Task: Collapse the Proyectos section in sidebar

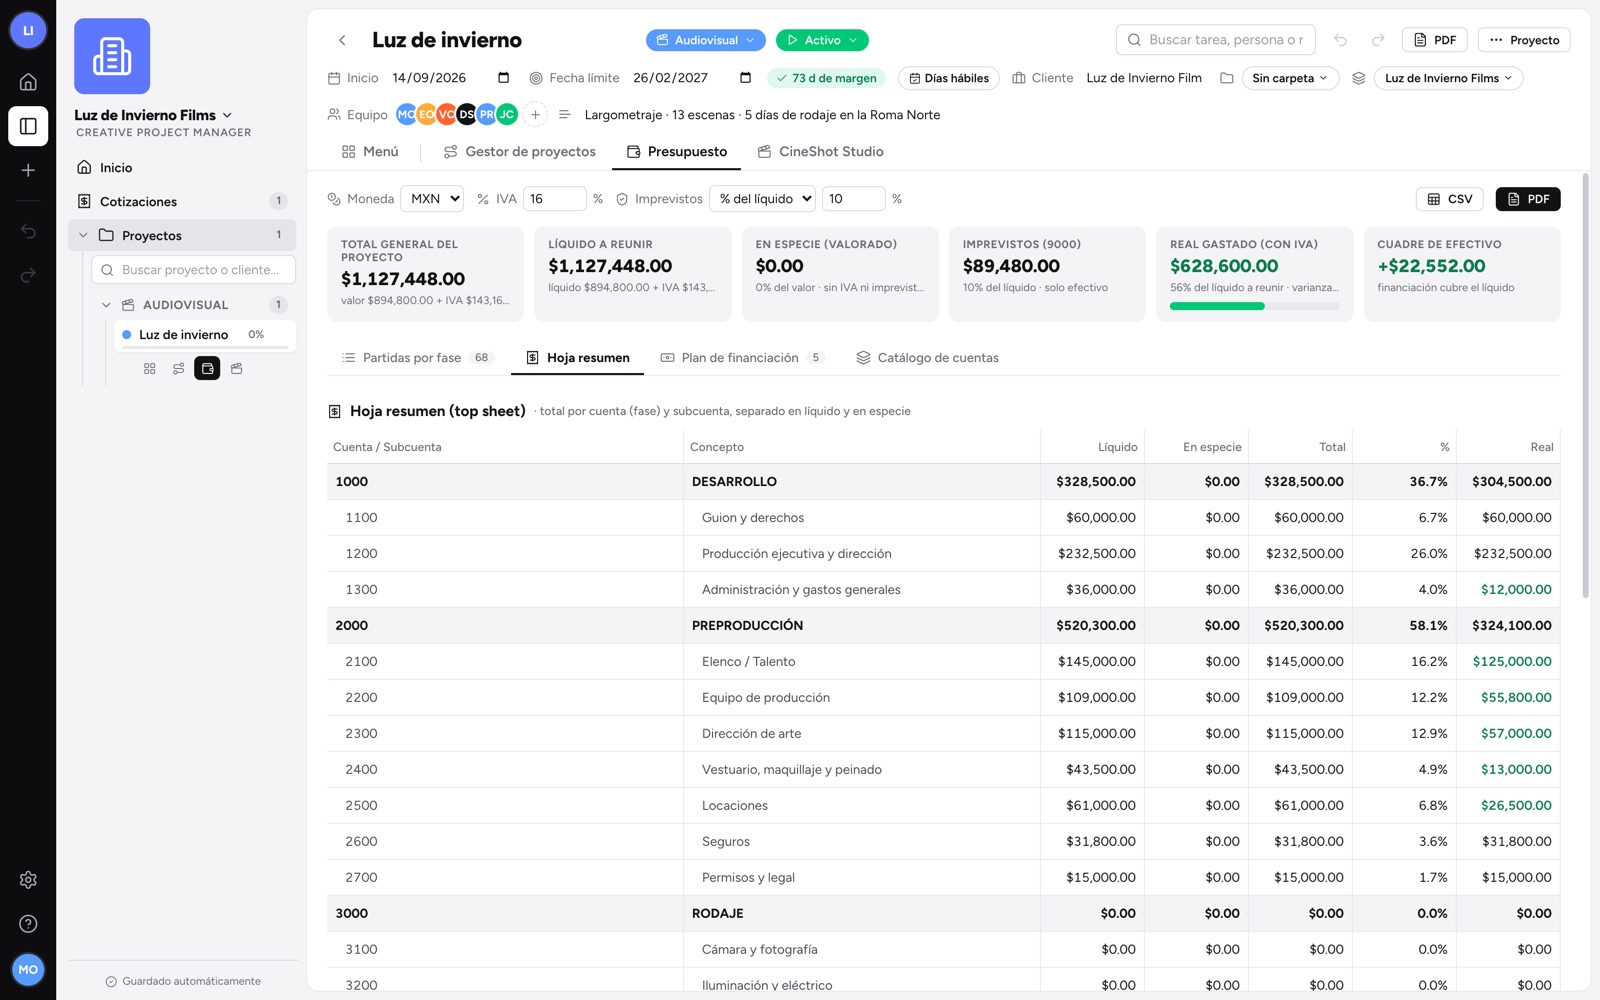Action: coord(83,236)
